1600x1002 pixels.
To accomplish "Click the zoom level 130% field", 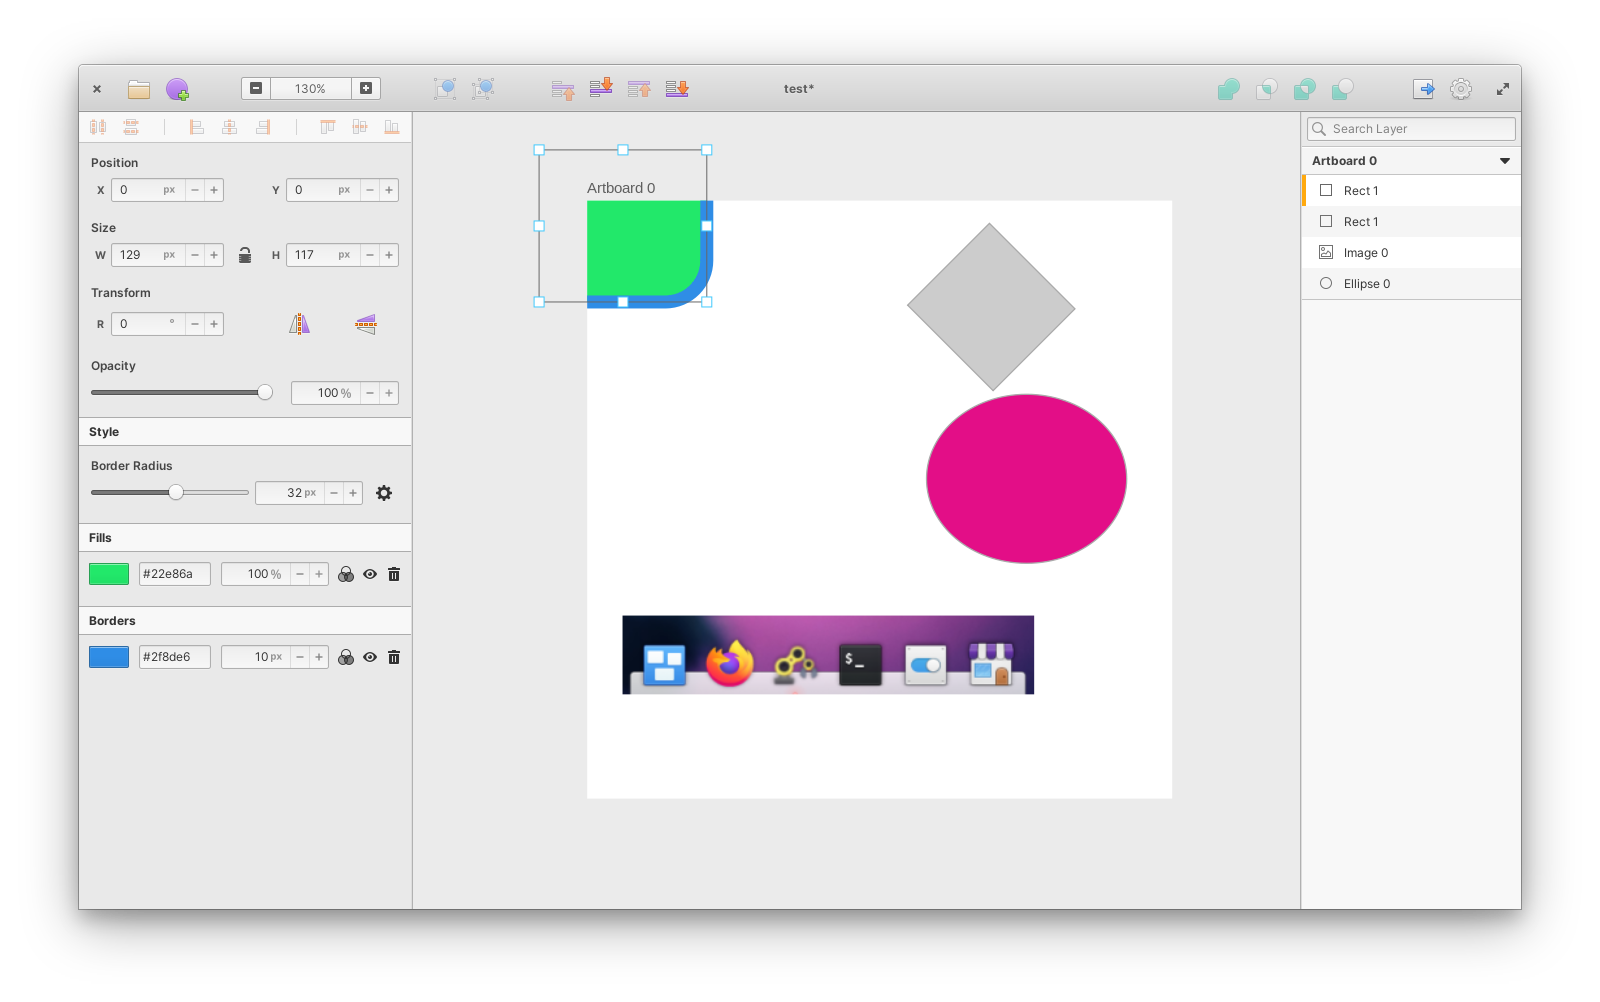I will (310, 89).
